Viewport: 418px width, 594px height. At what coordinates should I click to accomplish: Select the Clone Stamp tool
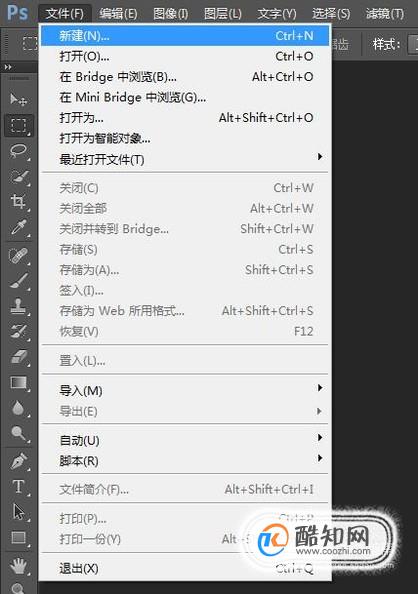coord(18,306)
